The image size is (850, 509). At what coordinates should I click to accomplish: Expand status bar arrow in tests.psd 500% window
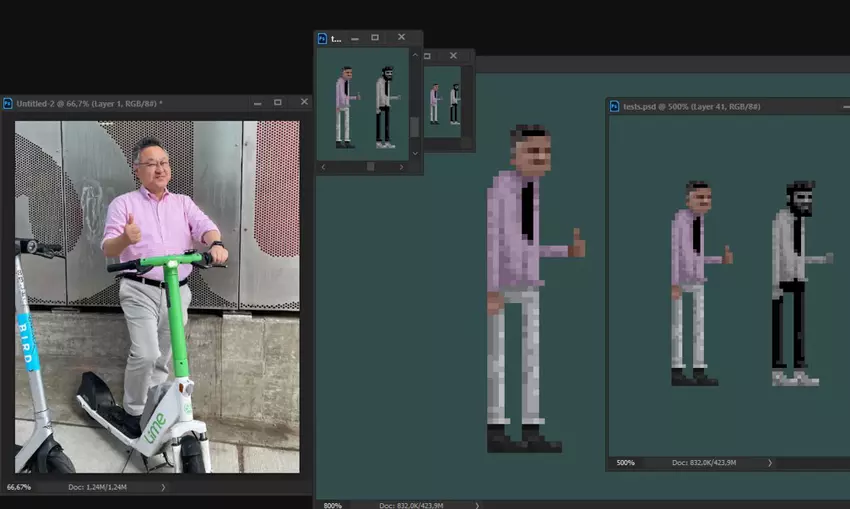(x=769, y=463)
